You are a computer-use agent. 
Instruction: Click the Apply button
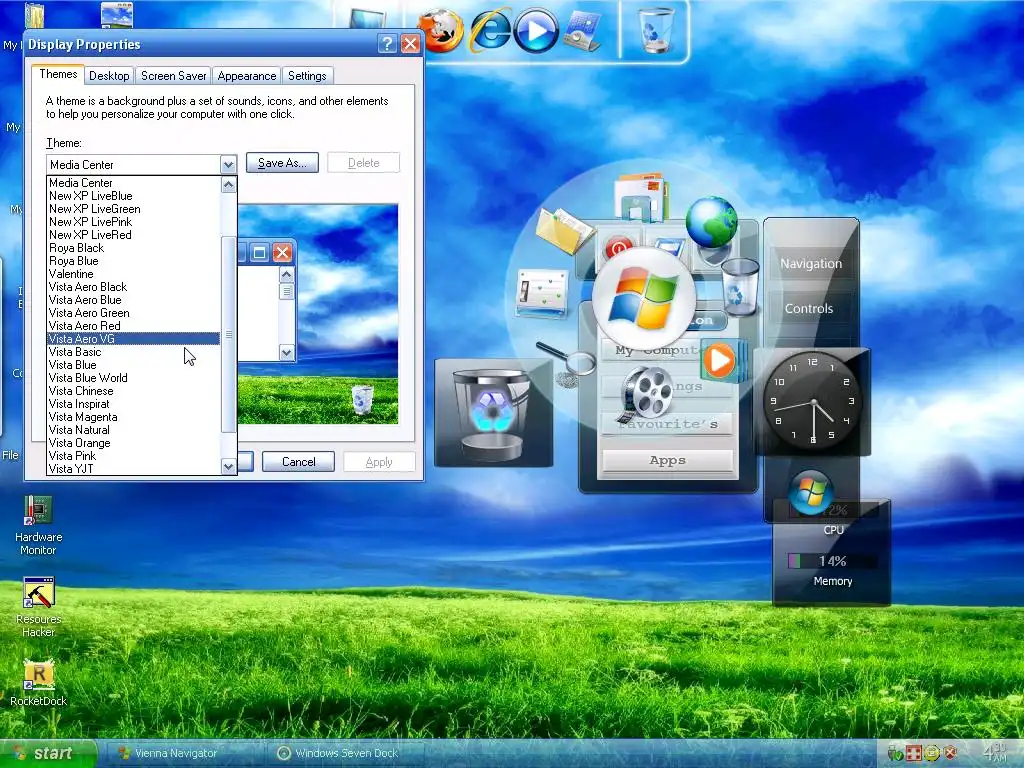(379, 462)
